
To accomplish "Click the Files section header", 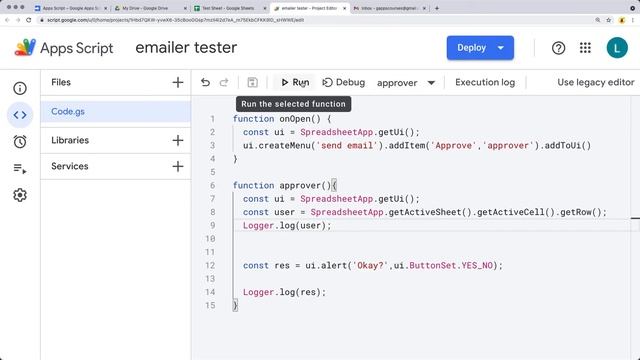I will [x=61, y=82].
